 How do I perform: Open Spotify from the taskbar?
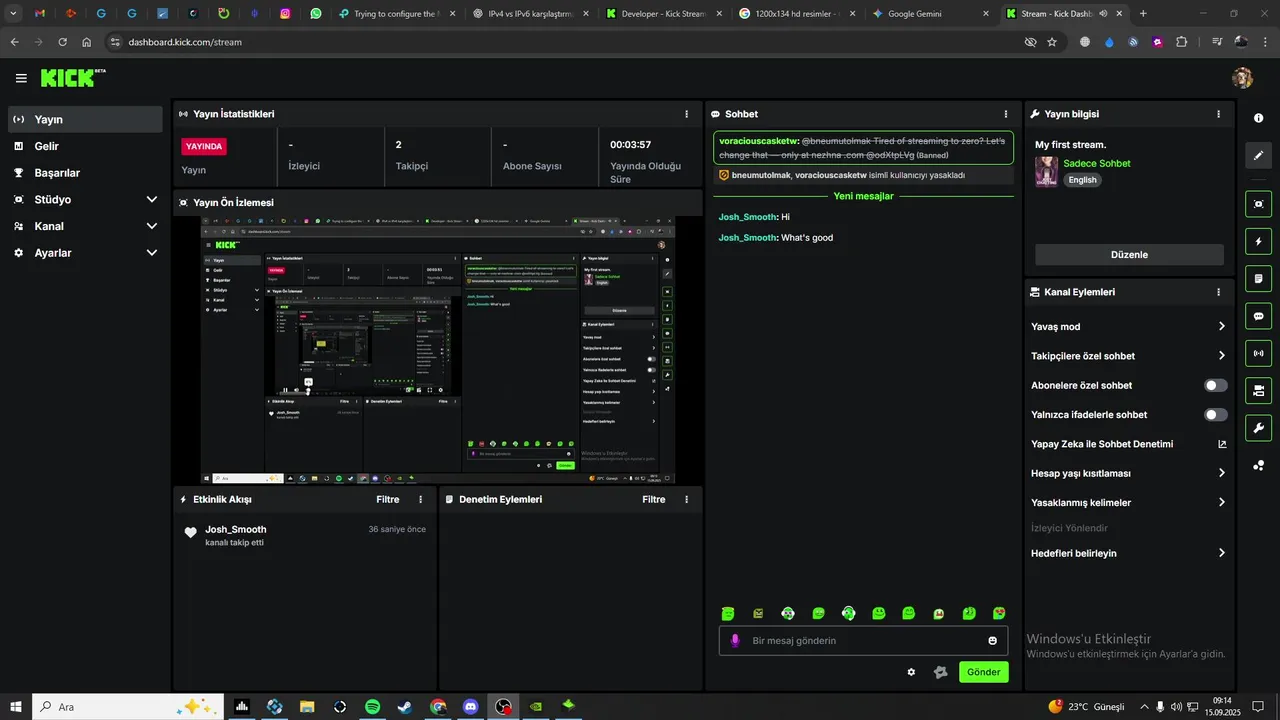coord(372,706)
